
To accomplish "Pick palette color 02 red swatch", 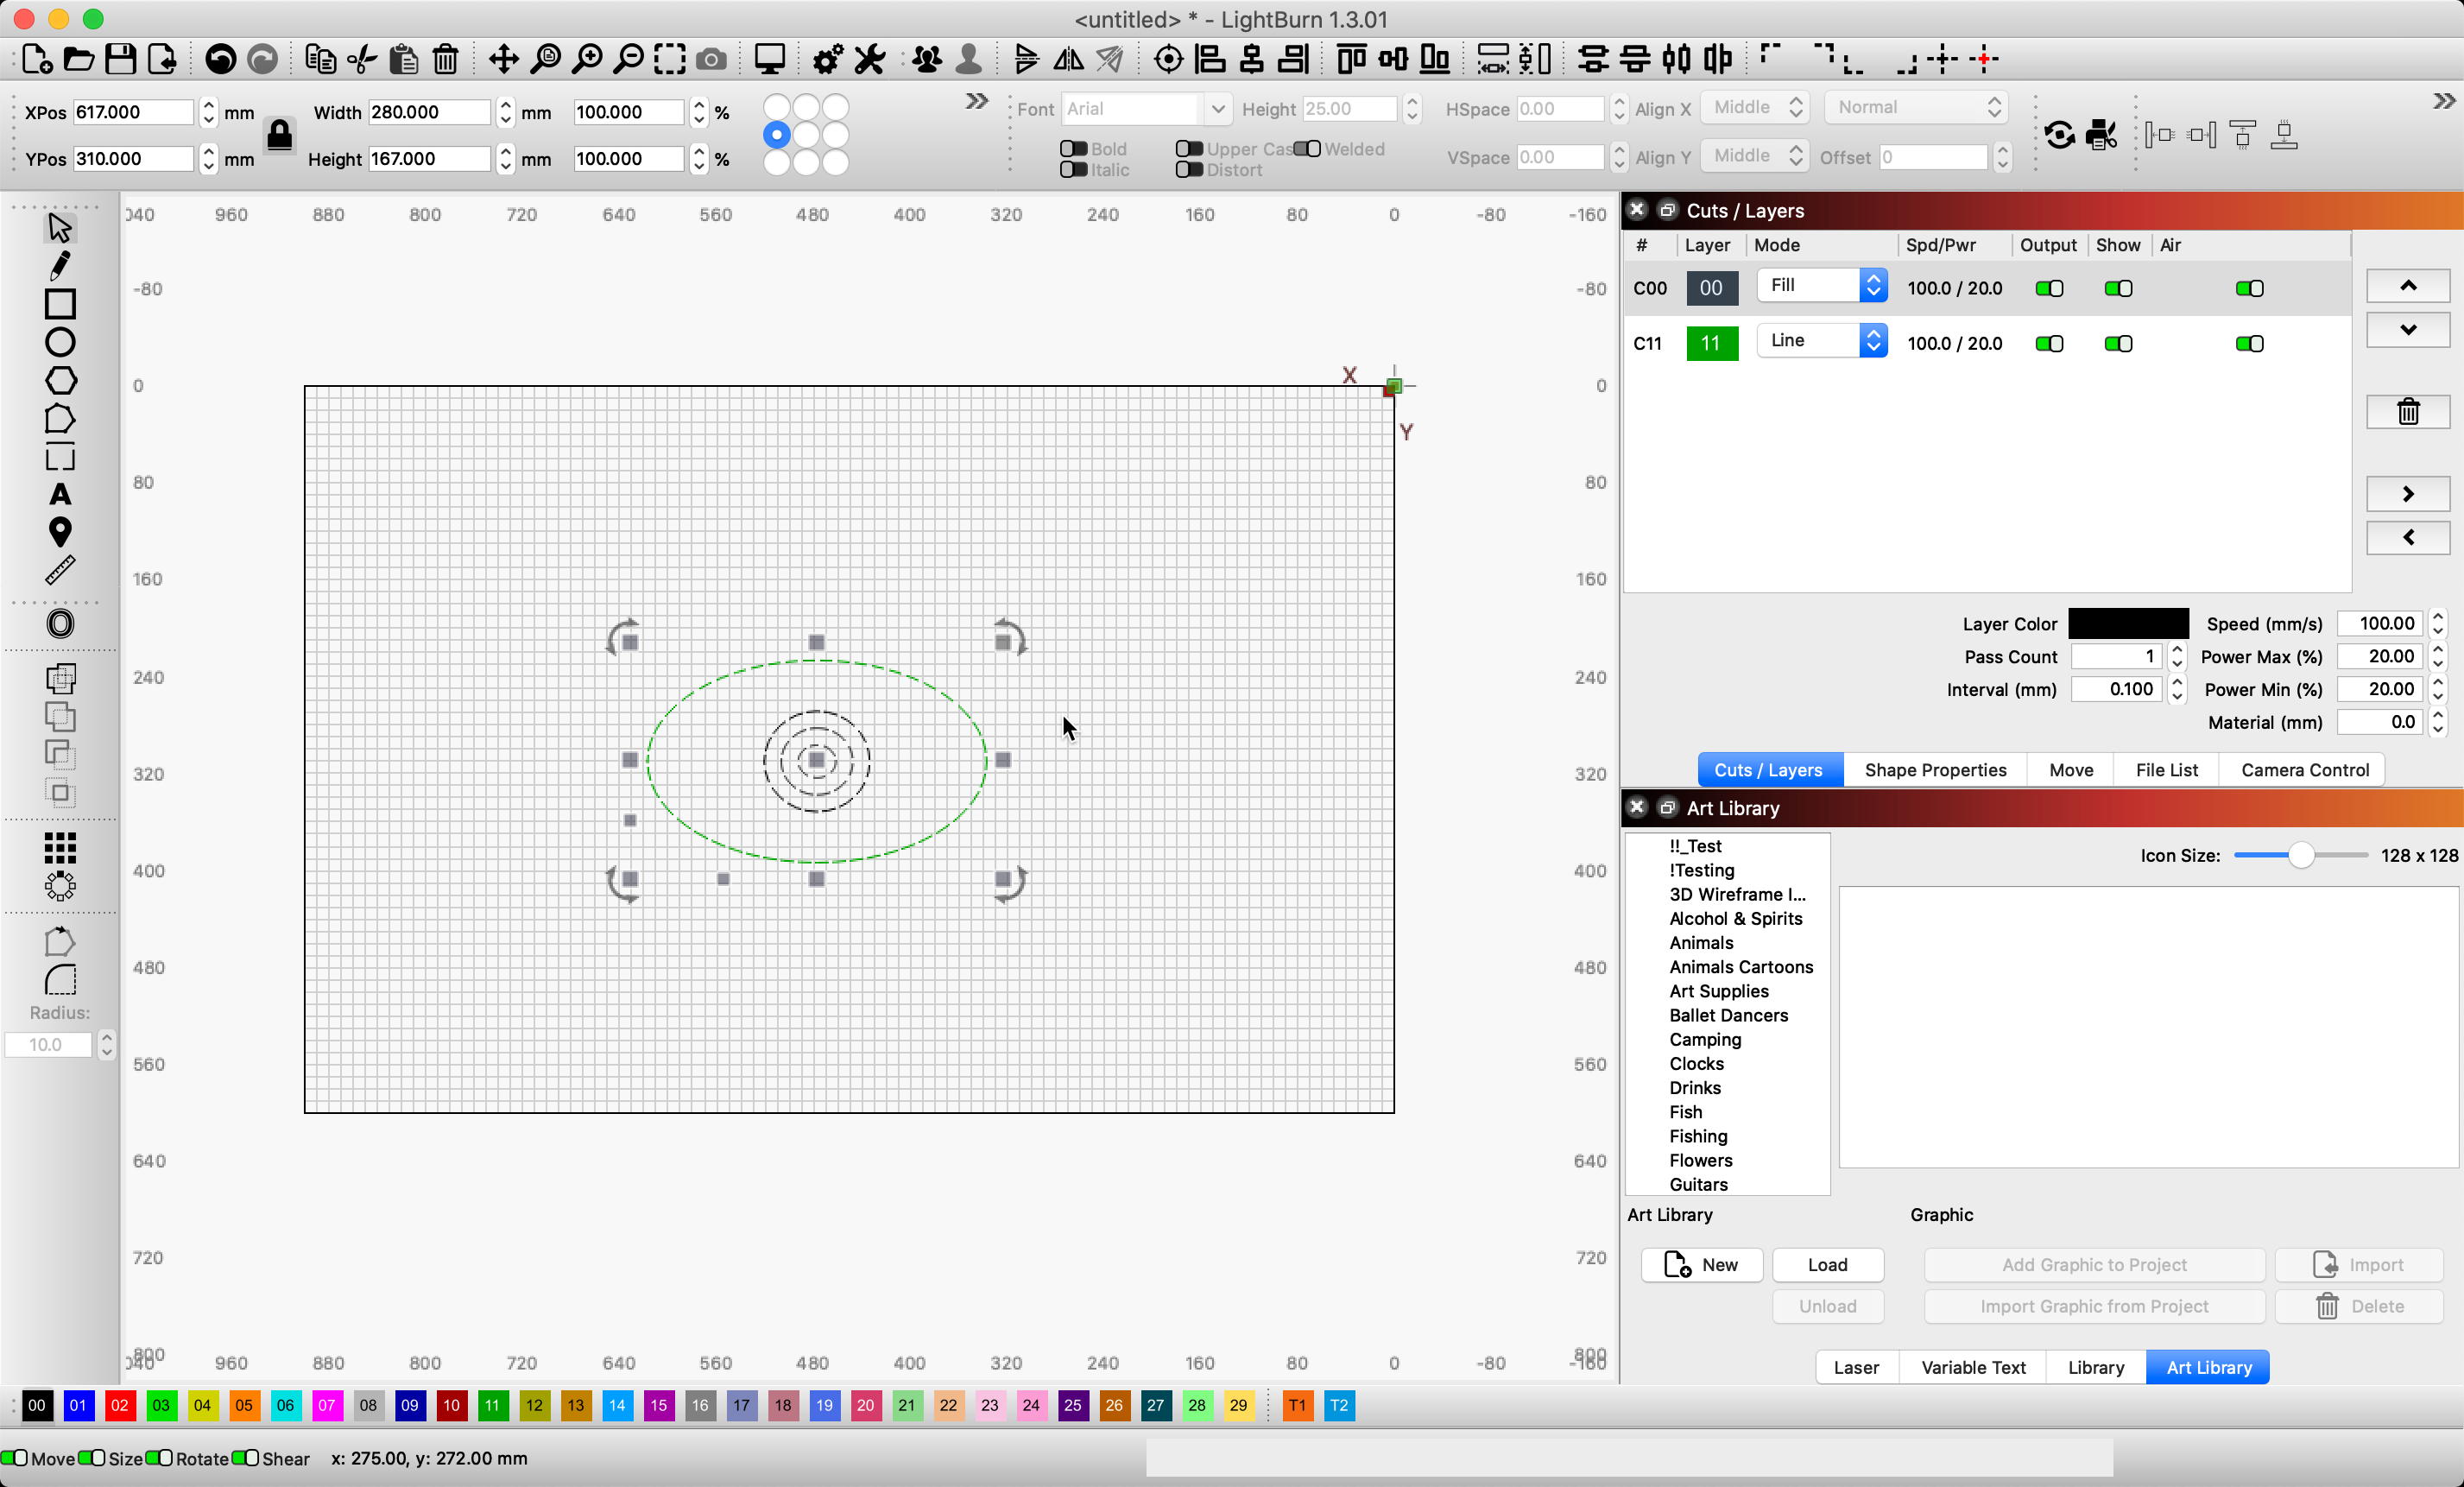I will 119,1405.
